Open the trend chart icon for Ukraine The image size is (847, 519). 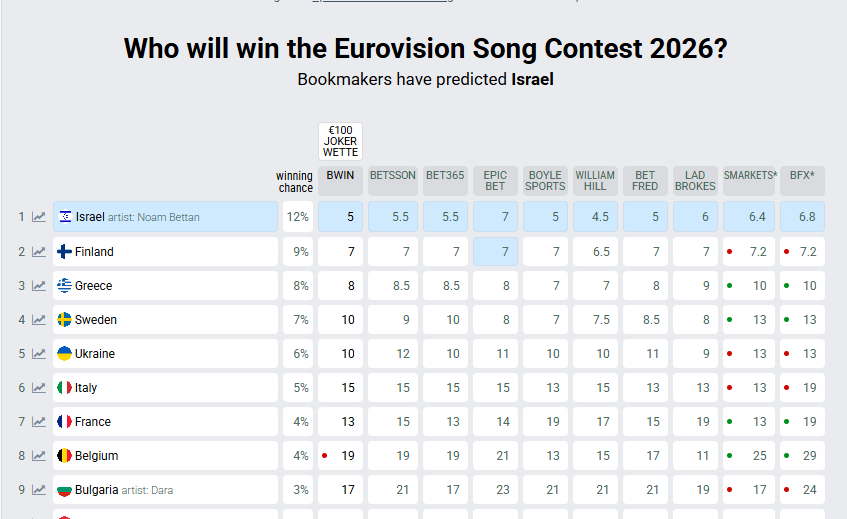39,353
